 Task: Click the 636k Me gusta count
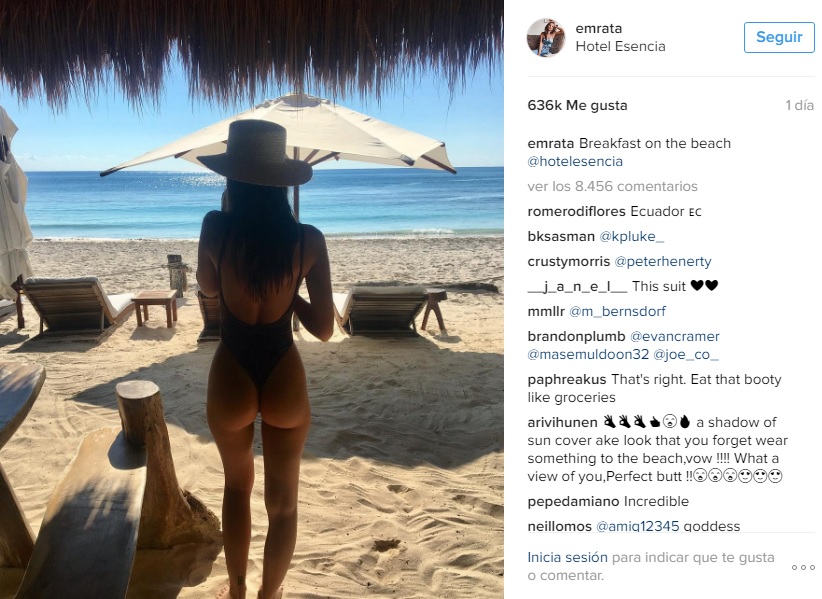point(577,105)
